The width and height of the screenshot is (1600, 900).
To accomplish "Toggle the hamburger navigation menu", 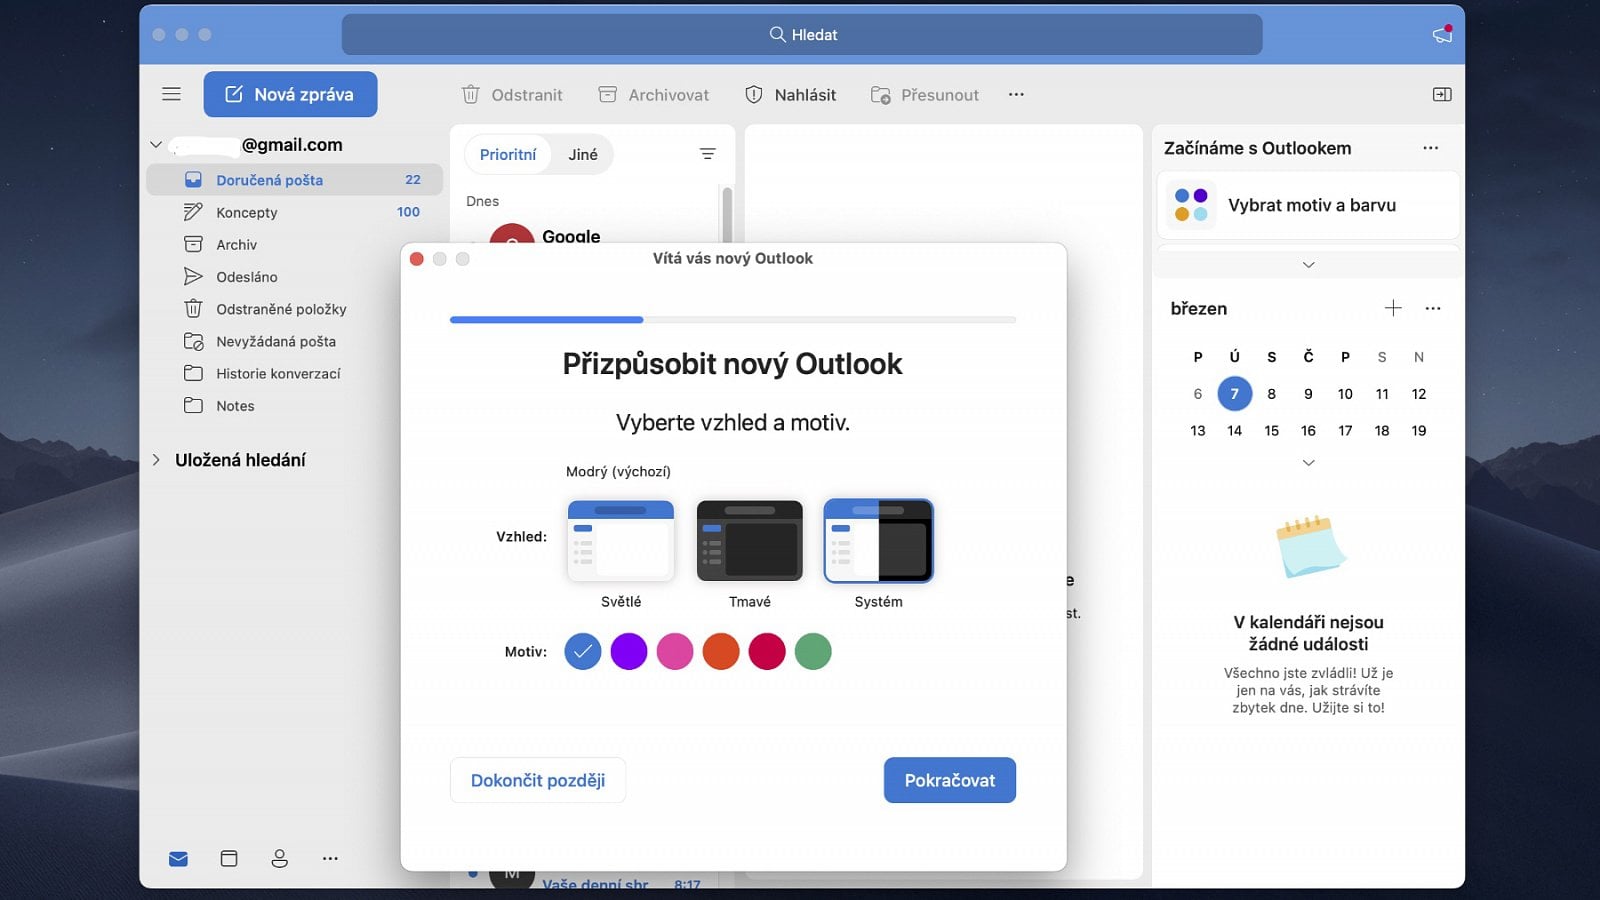I will click(x=171, y=94).
